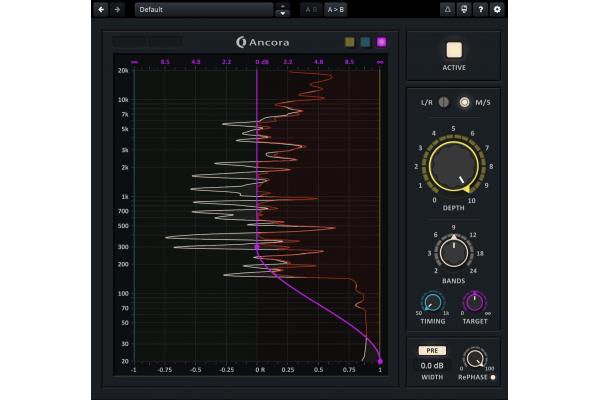Switch to M/S mode
Screen dimensions: 600x400
465,102
